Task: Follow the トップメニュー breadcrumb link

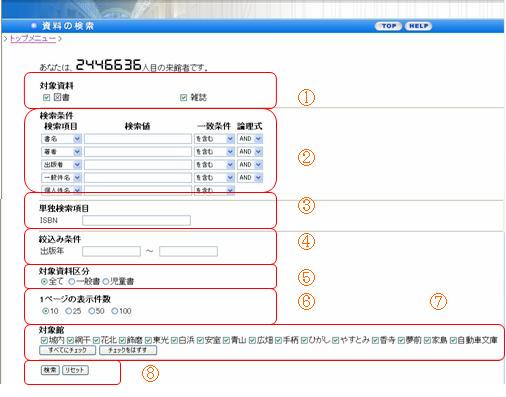Action: point(33,39)
